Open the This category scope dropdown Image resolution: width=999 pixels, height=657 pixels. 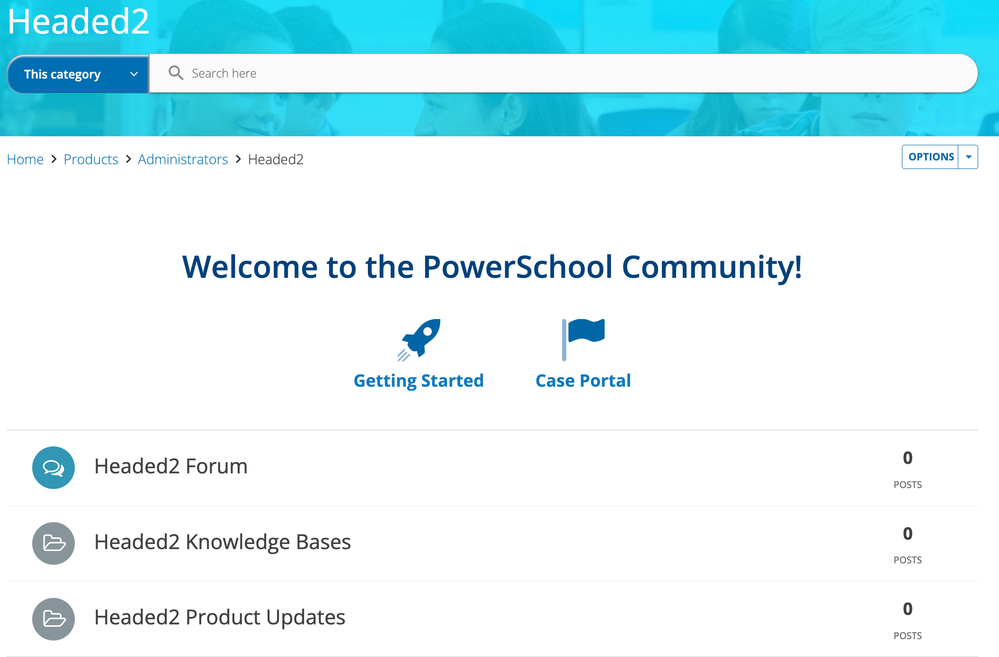click(x=78, y=74)
